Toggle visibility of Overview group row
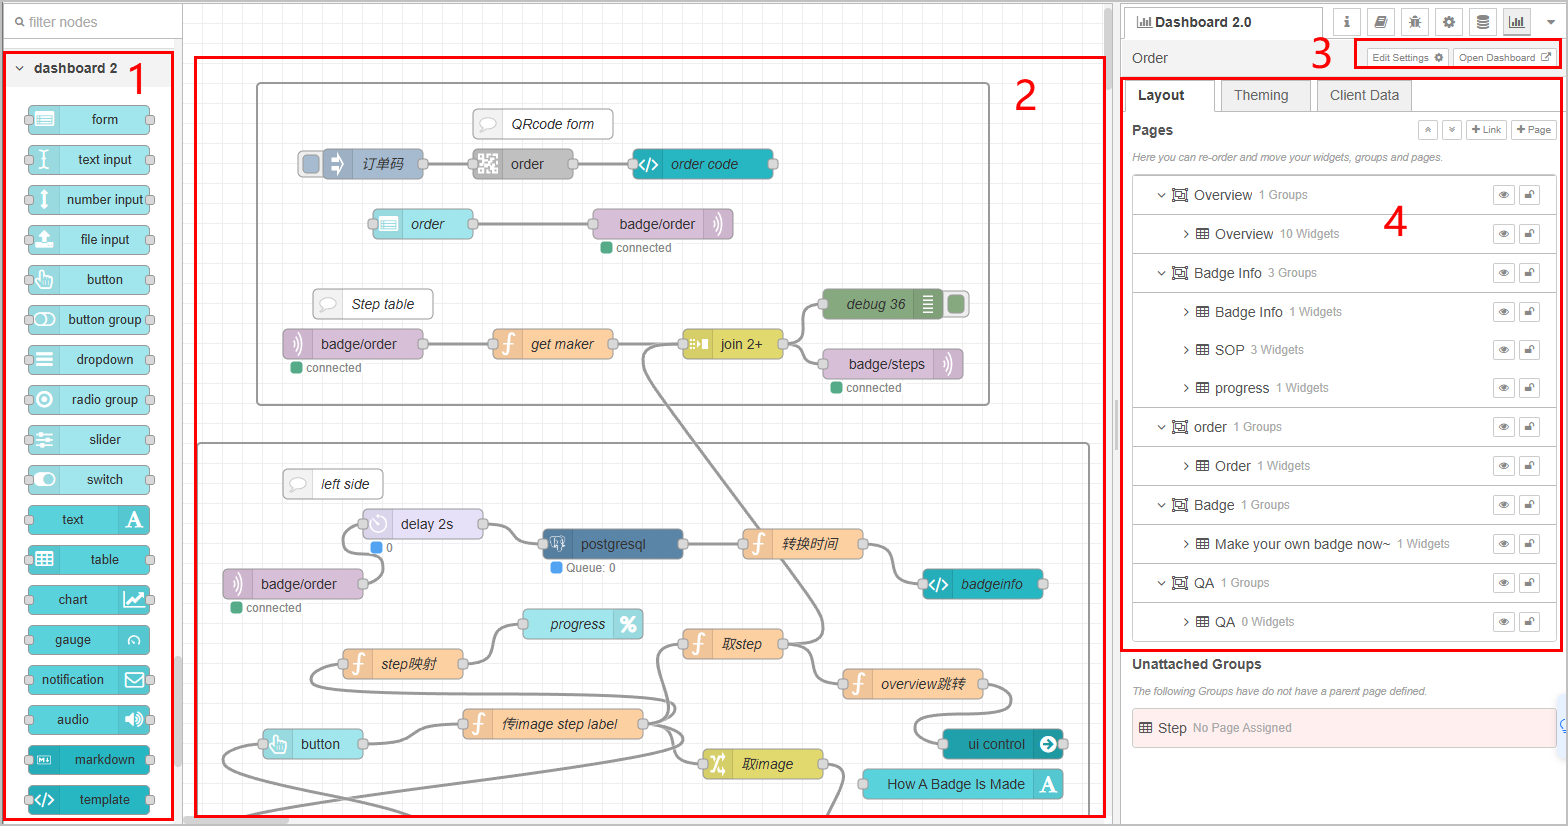The image size is (1568, 826). 1503,234
